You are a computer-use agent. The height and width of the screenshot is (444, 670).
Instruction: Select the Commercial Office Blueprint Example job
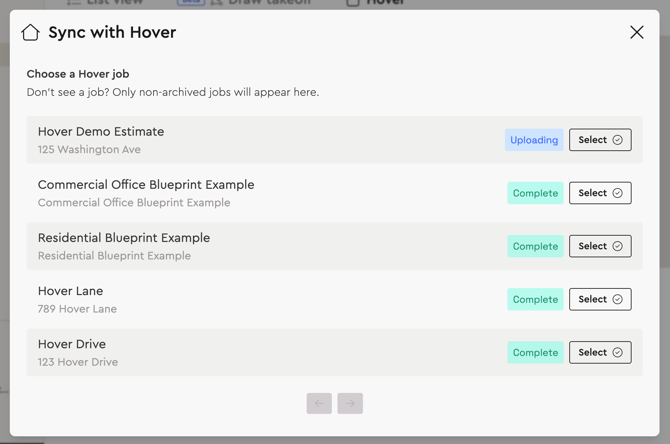click(600, 193)
